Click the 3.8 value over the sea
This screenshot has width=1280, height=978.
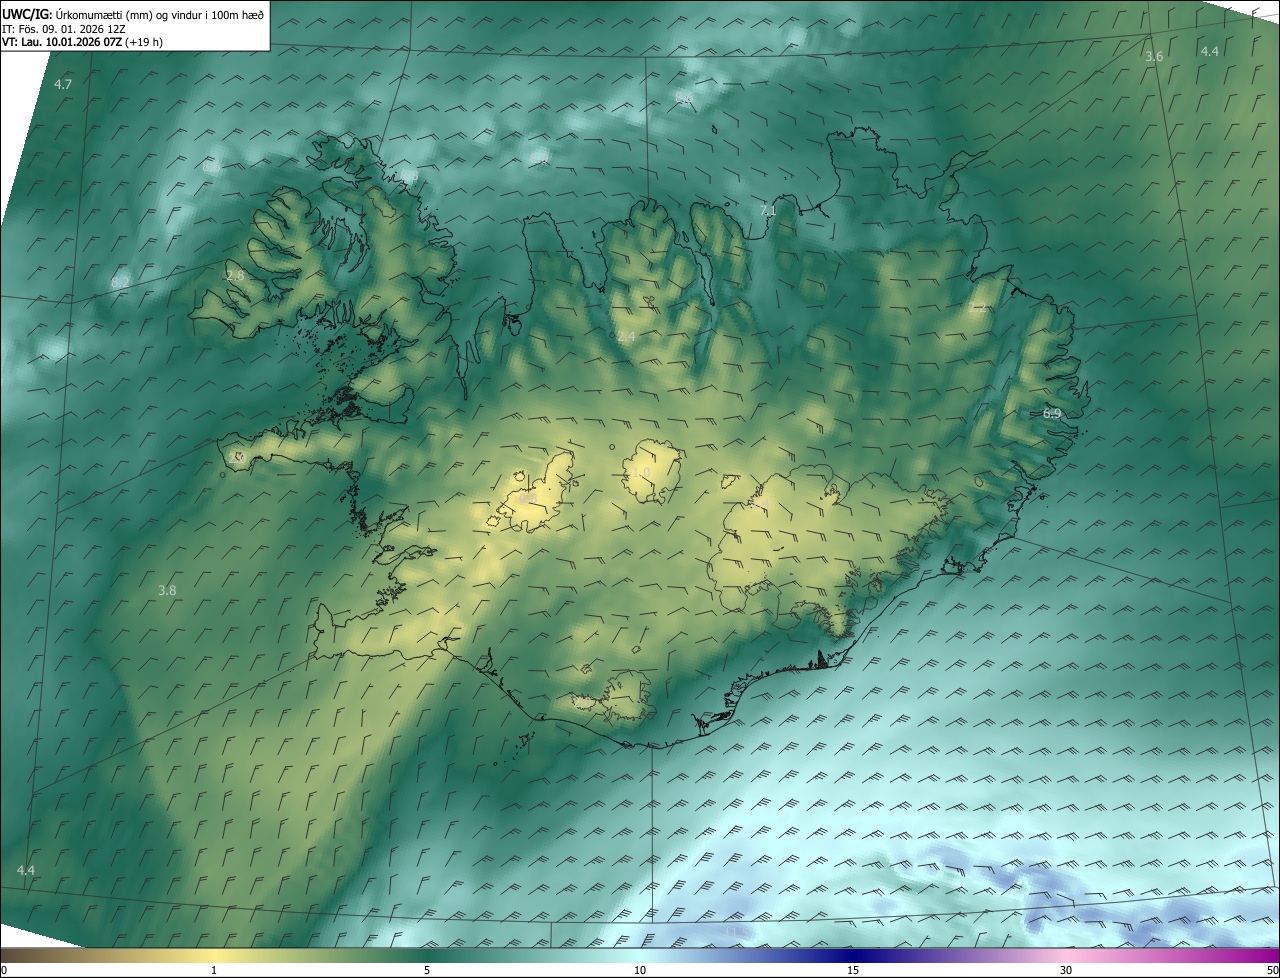click(167, 591)
